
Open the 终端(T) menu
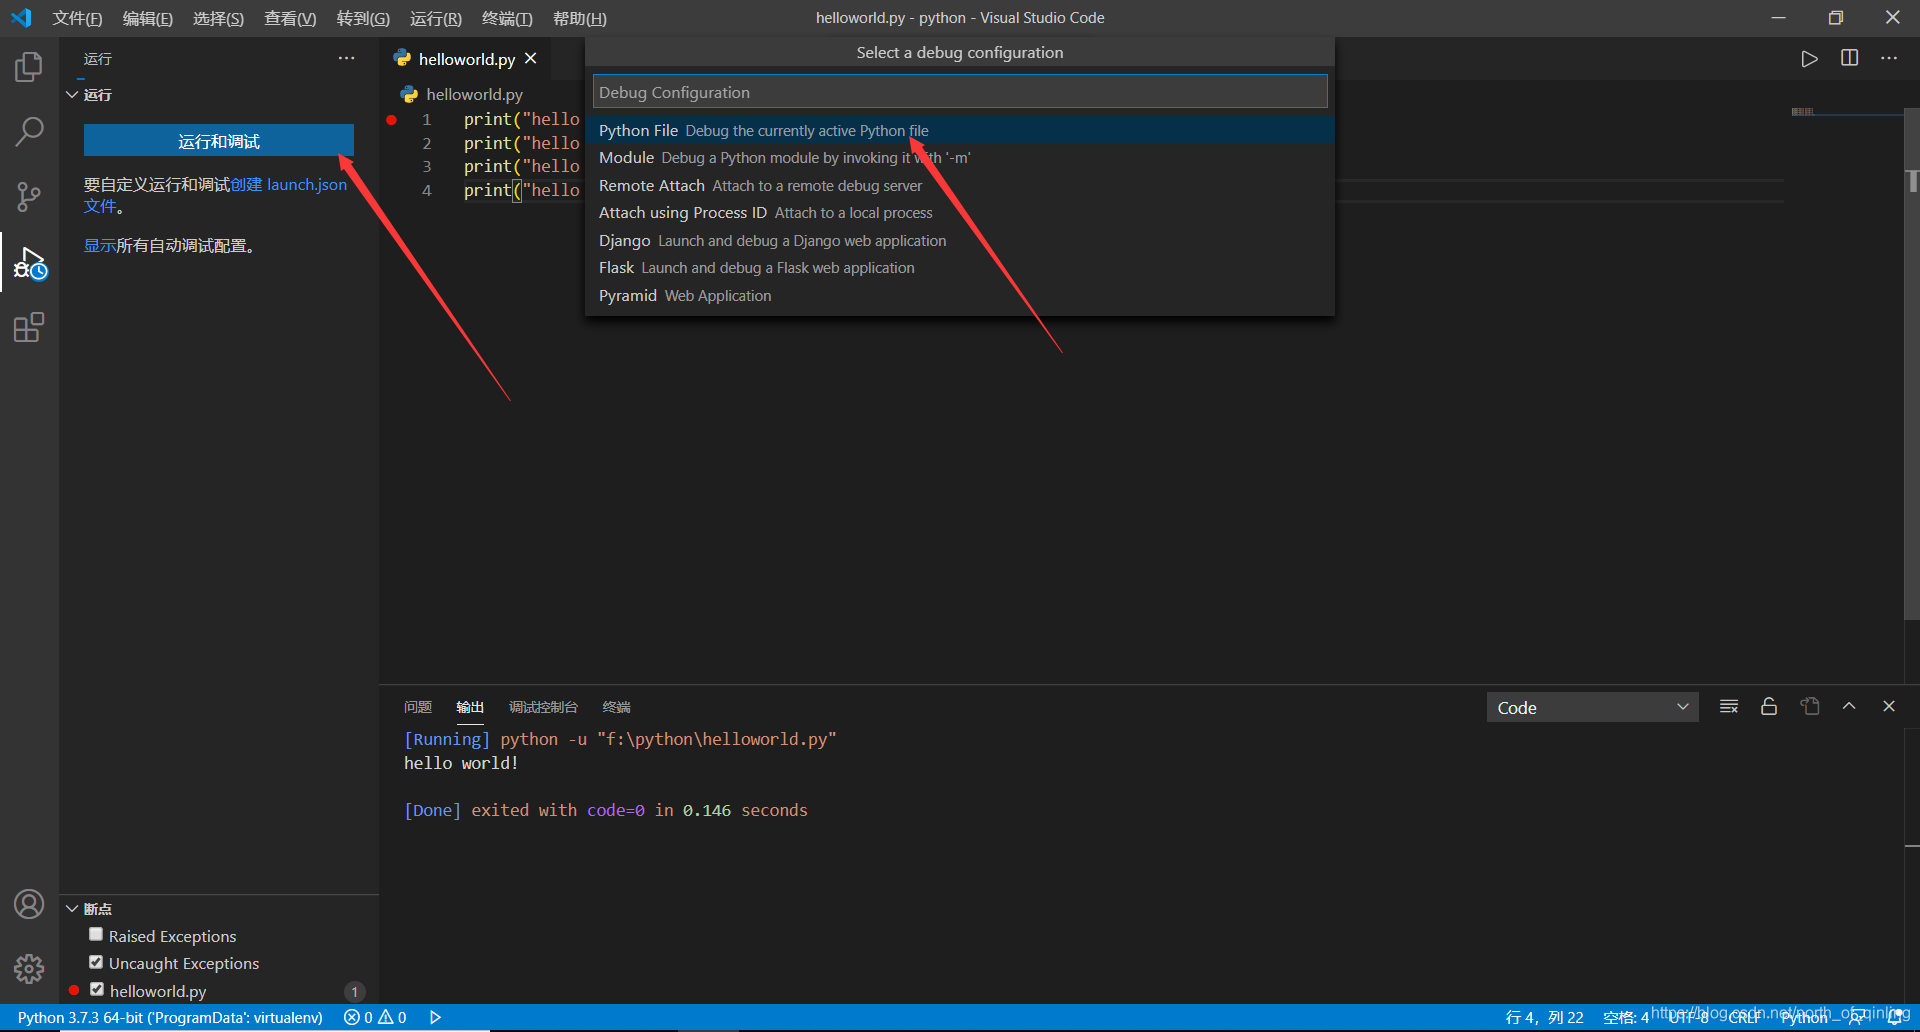tap(507, 18)
